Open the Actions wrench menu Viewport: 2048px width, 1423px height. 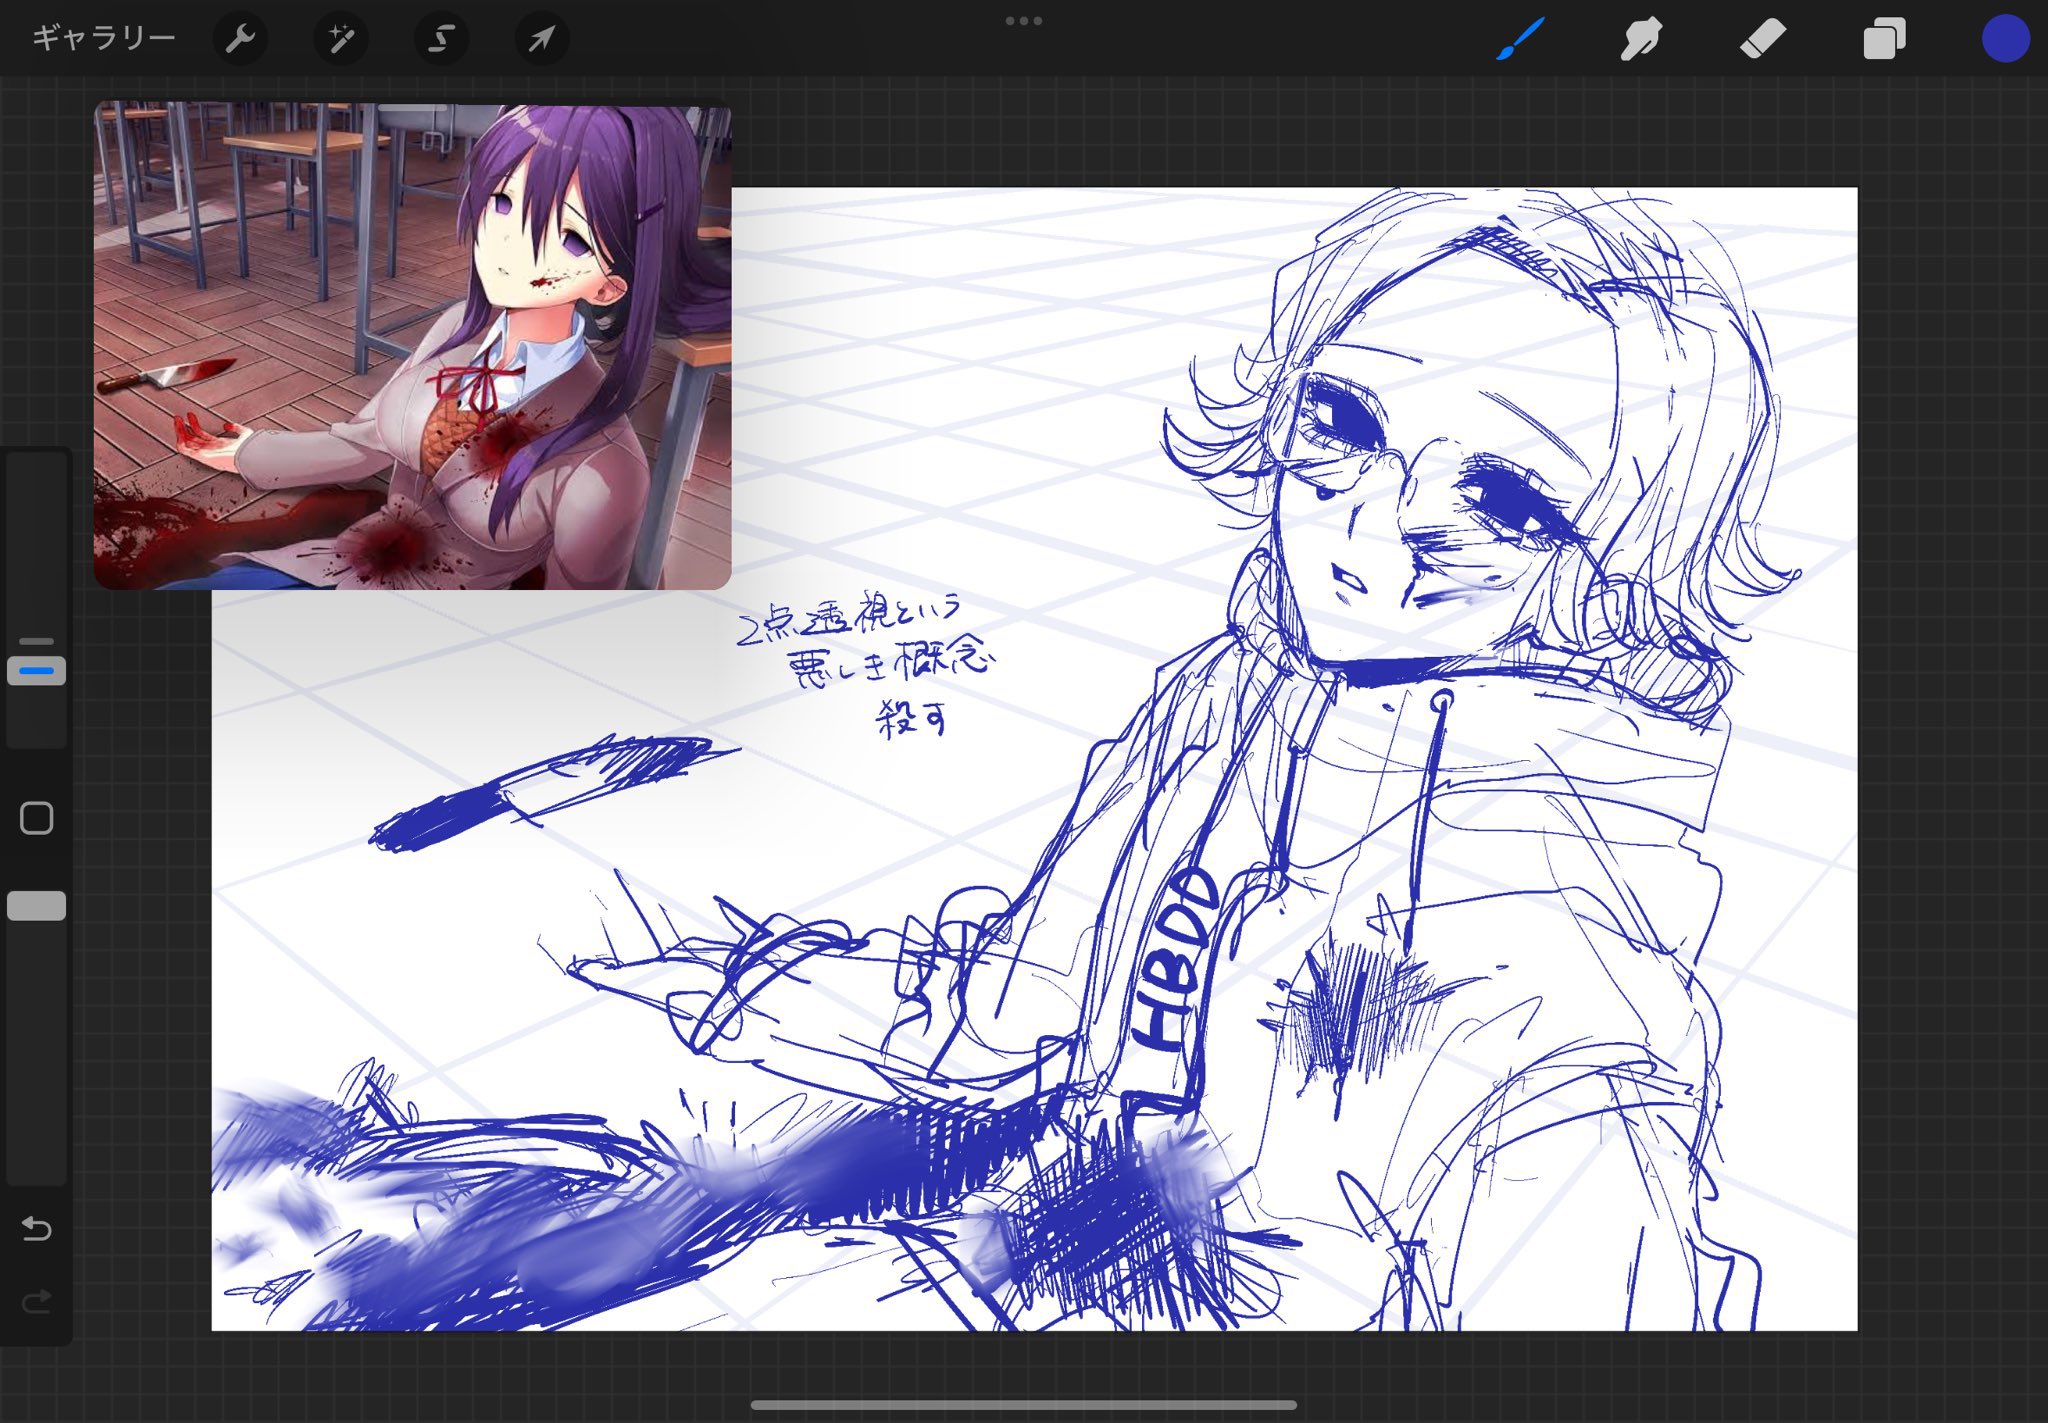click(x=240, y=38)
